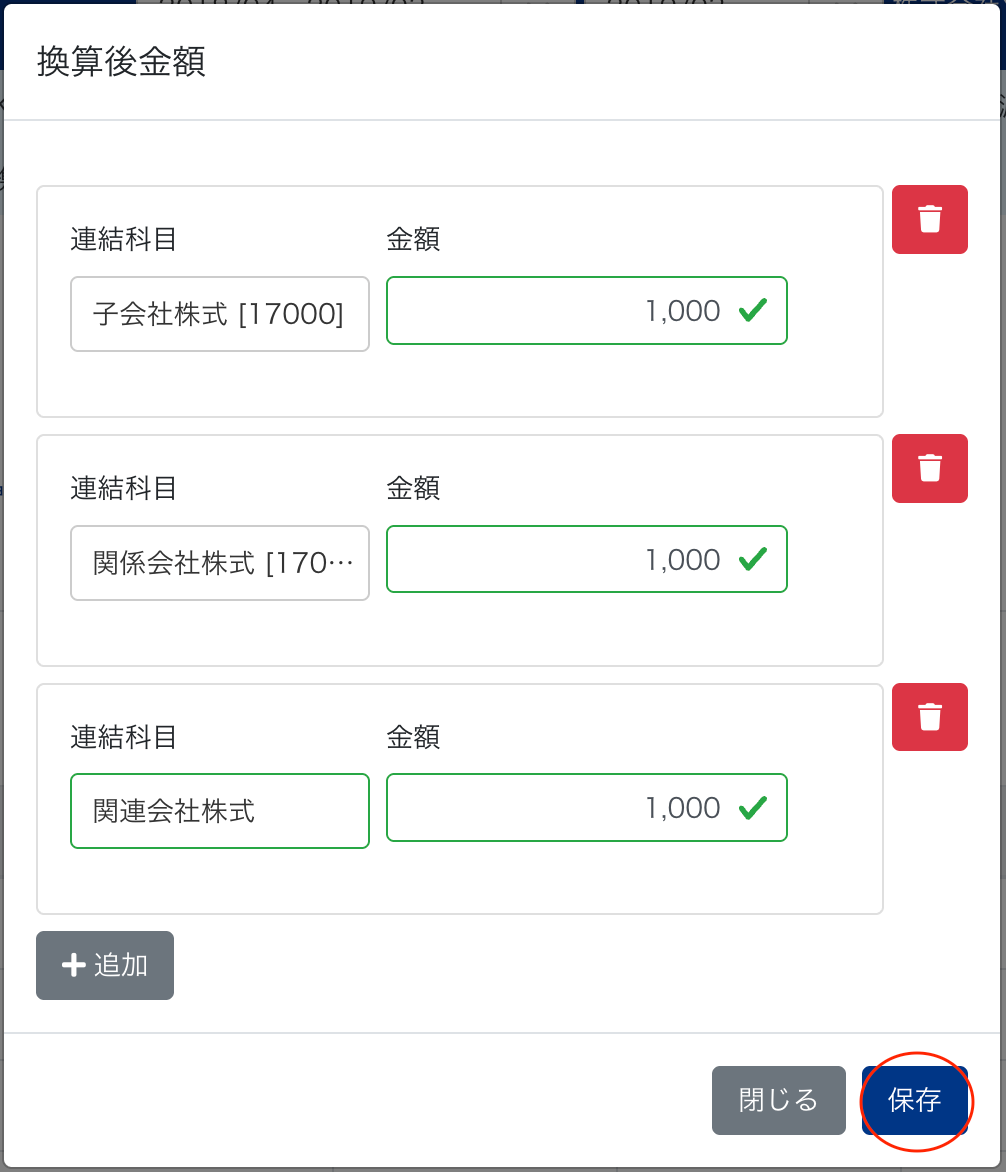
Task: Click 金額 label in the 関連会社株式 row
Action: (x=413, y=737)
